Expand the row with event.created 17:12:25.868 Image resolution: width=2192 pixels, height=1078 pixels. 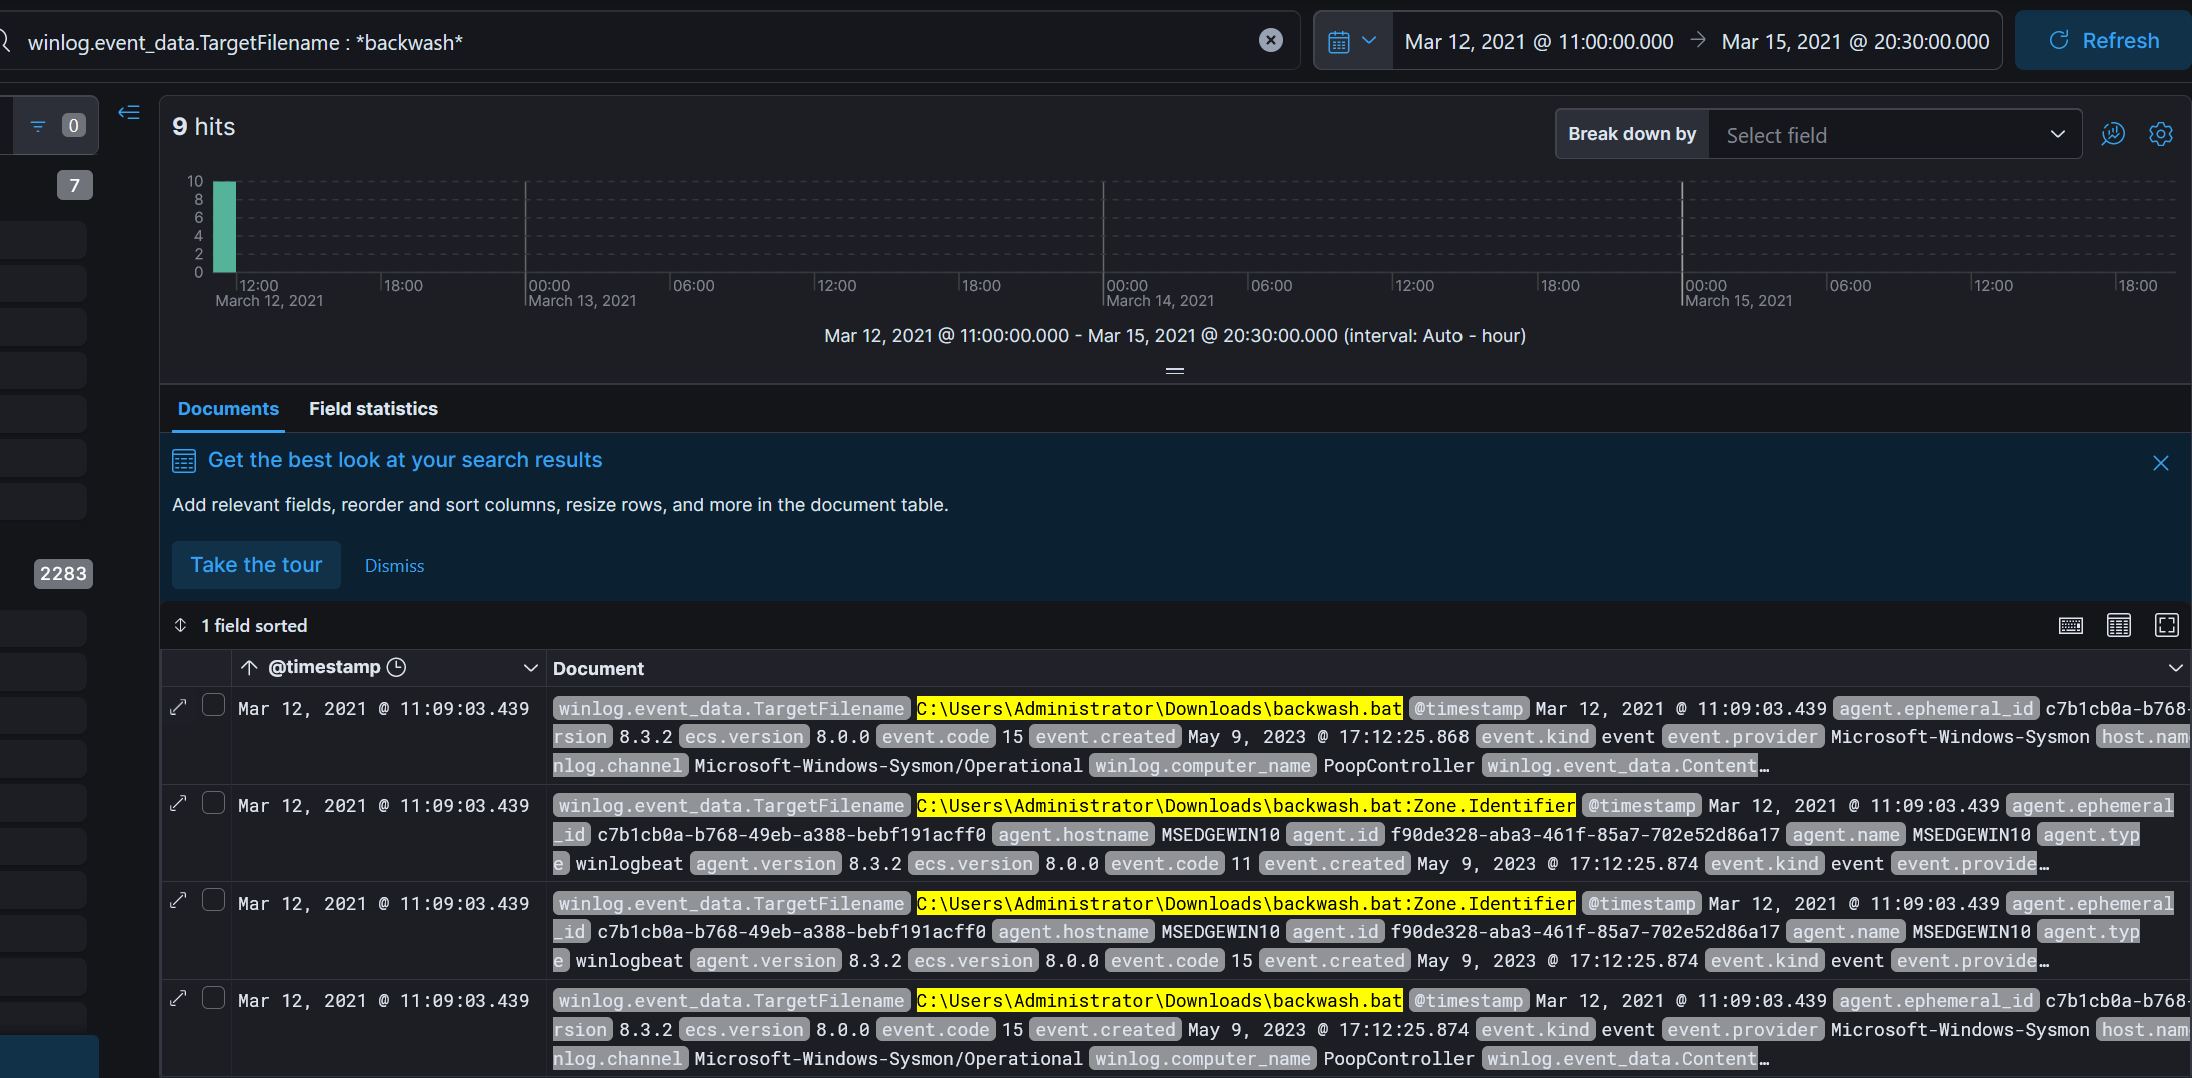tap(178, 707)
